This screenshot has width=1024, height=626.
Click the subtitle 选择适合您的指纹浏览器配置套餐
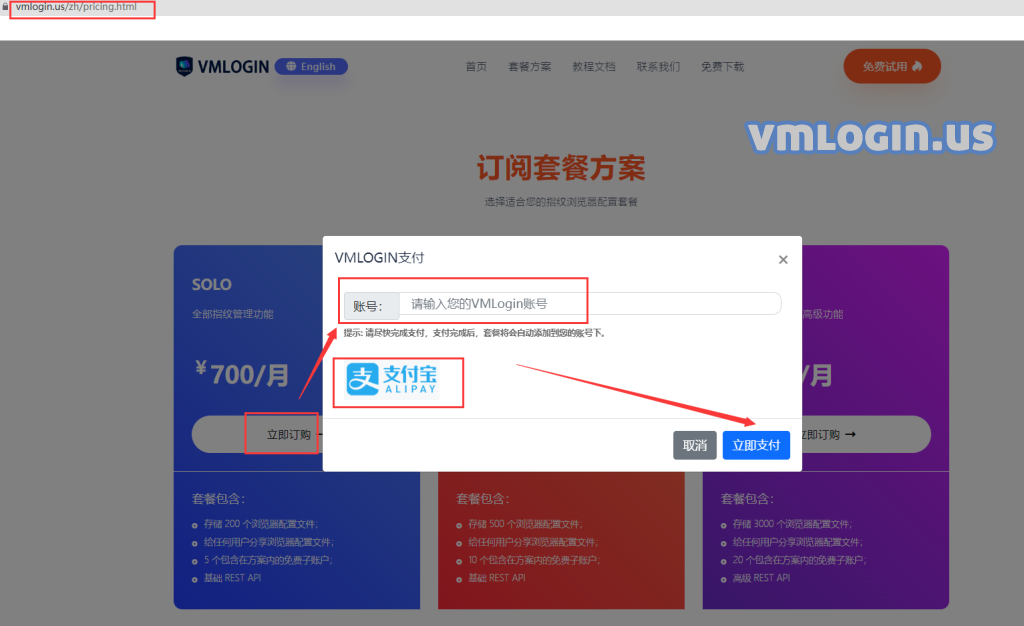click(x=561, y=202)
